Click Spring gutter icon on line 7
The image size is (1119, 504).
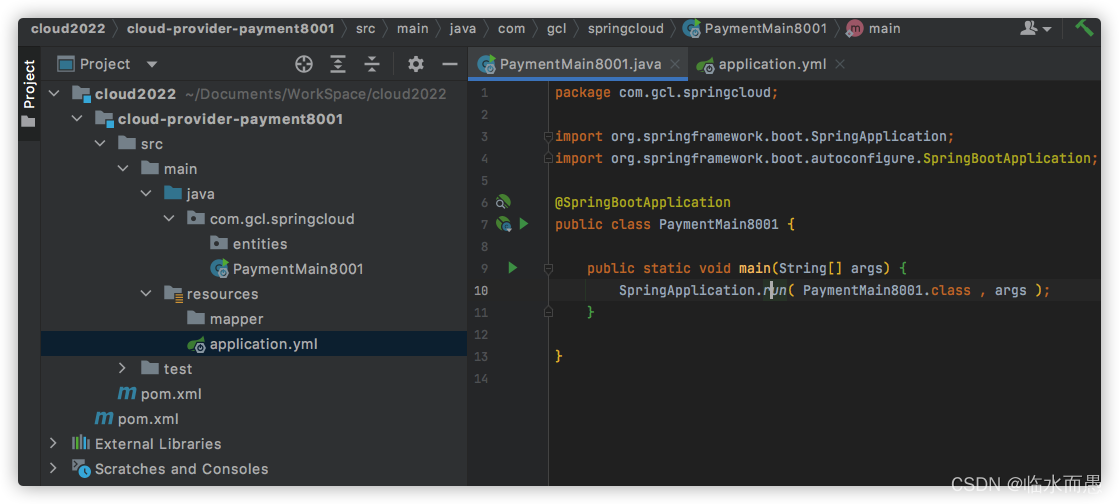(x=504, y=224)
